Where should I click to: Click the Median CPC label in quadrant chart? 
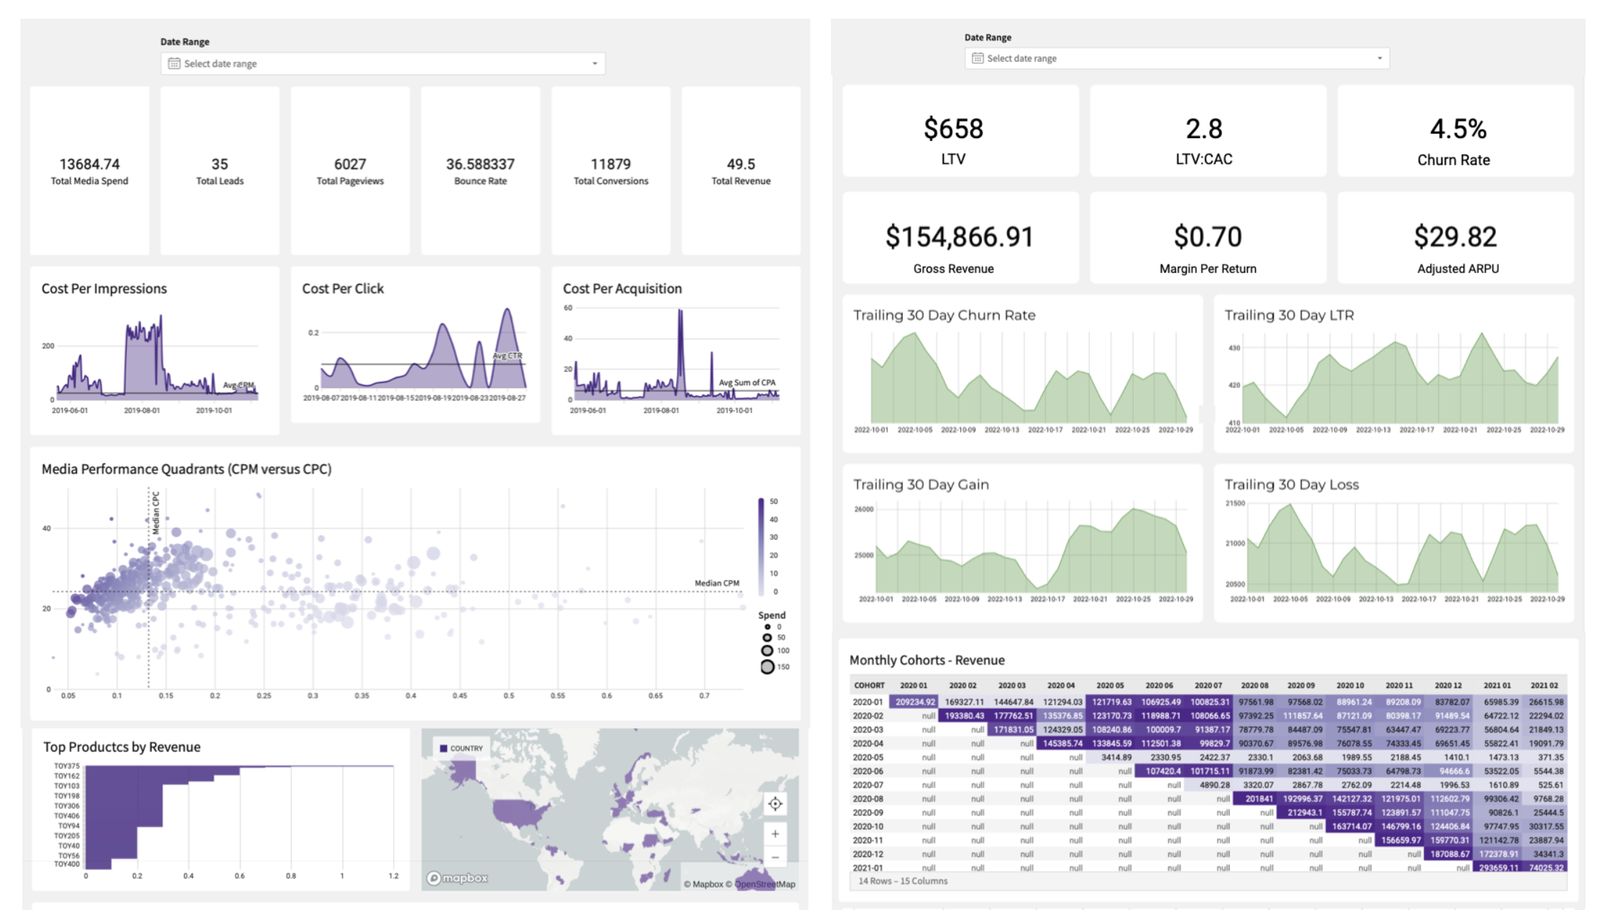coord(156,513)
